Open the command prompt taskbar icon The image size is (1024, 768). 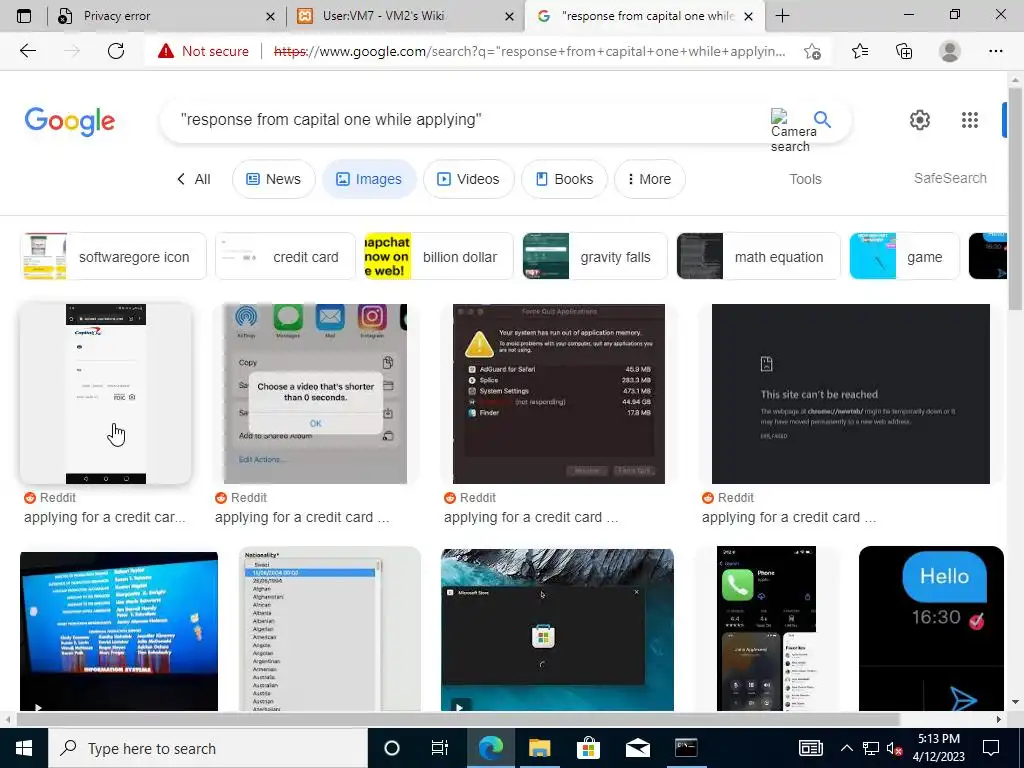[x=686, y=748]
